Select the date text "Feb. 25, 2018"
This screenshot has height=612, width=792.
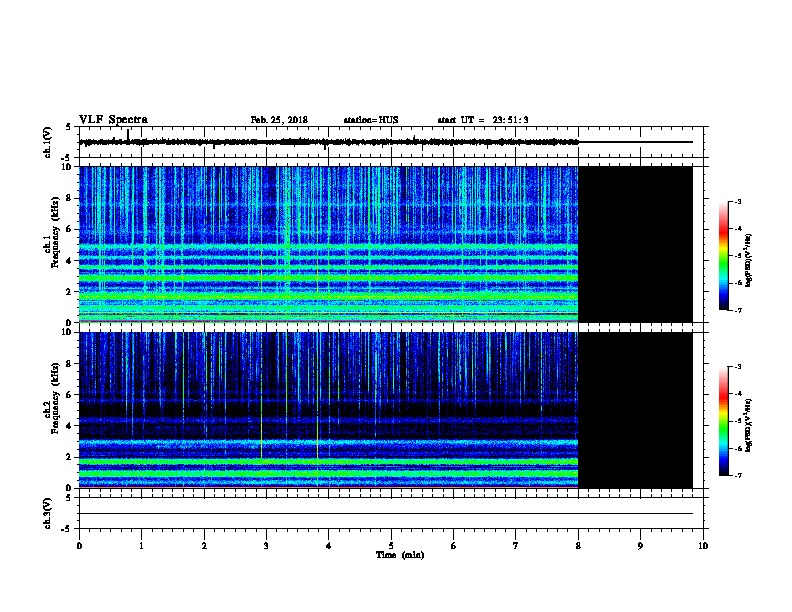click(279, 120)
